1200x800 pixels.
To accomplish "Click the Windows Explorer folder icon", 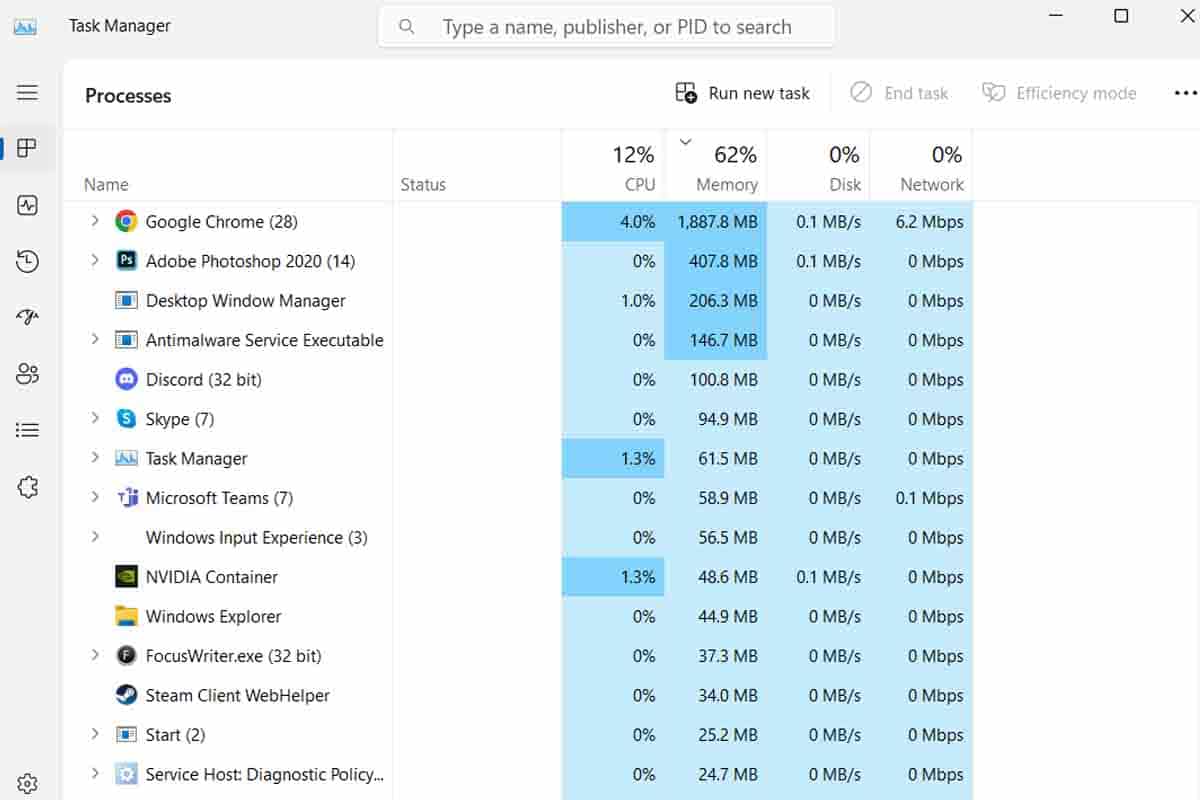I will coord(126,616).
